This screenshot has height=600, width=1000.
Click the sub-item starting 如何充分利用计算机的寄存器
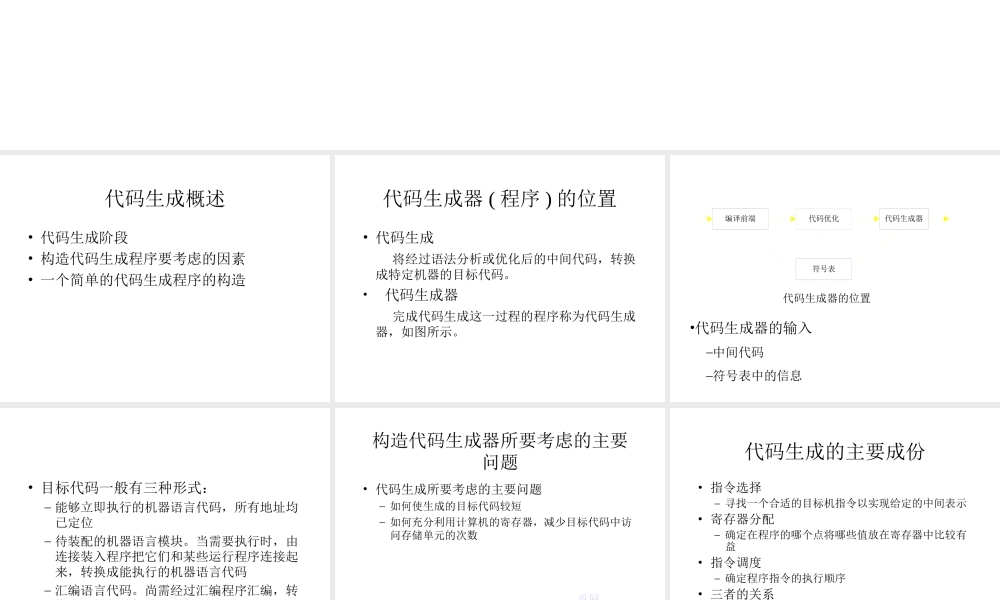[511, 529]
